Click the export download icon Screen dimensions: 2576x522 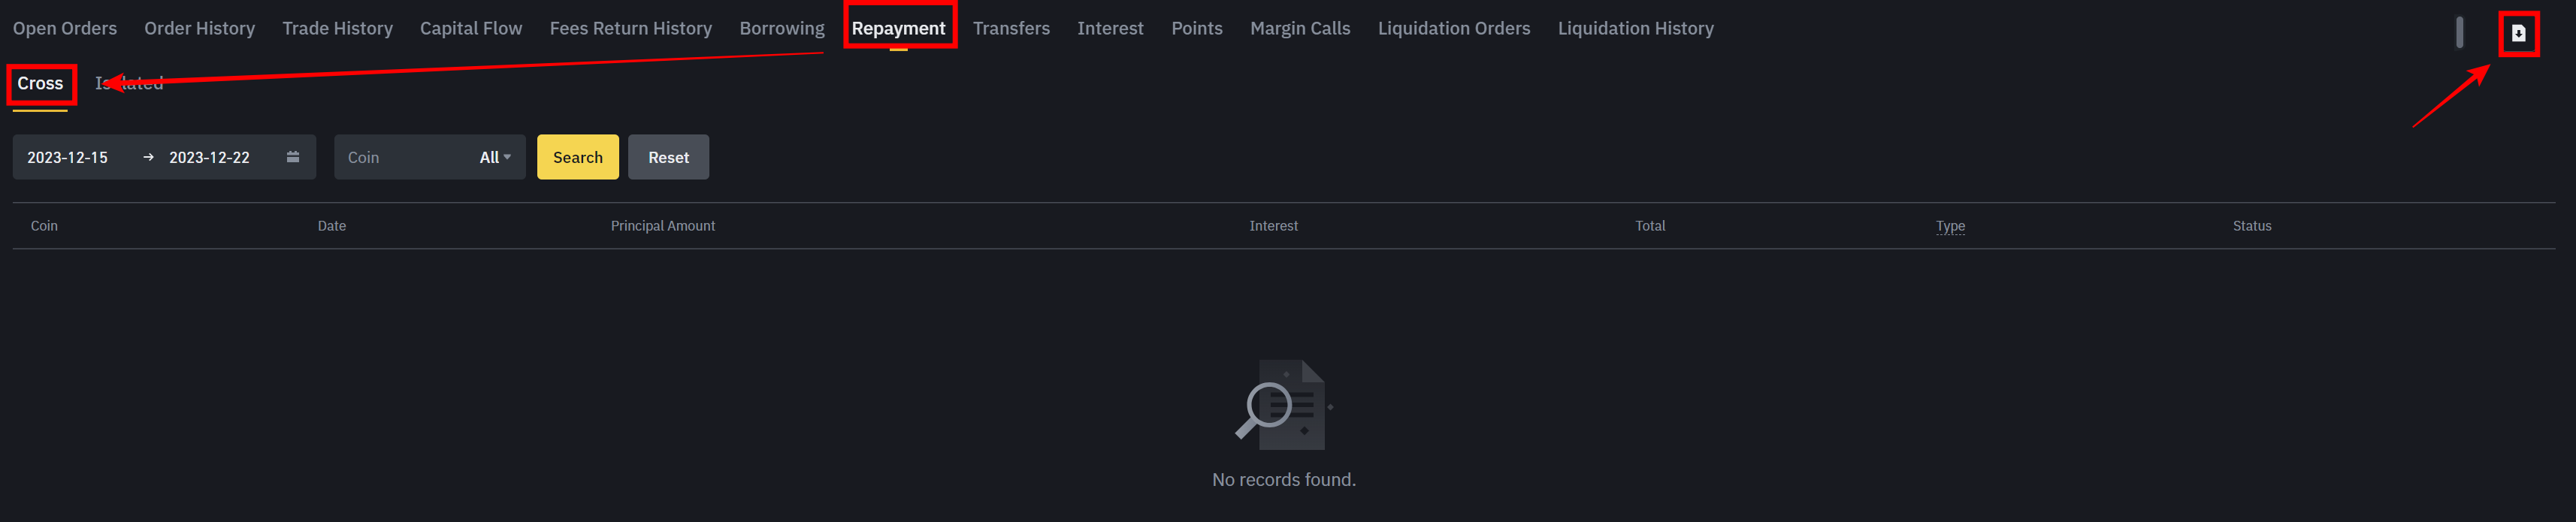click(x=2518, y=33)
